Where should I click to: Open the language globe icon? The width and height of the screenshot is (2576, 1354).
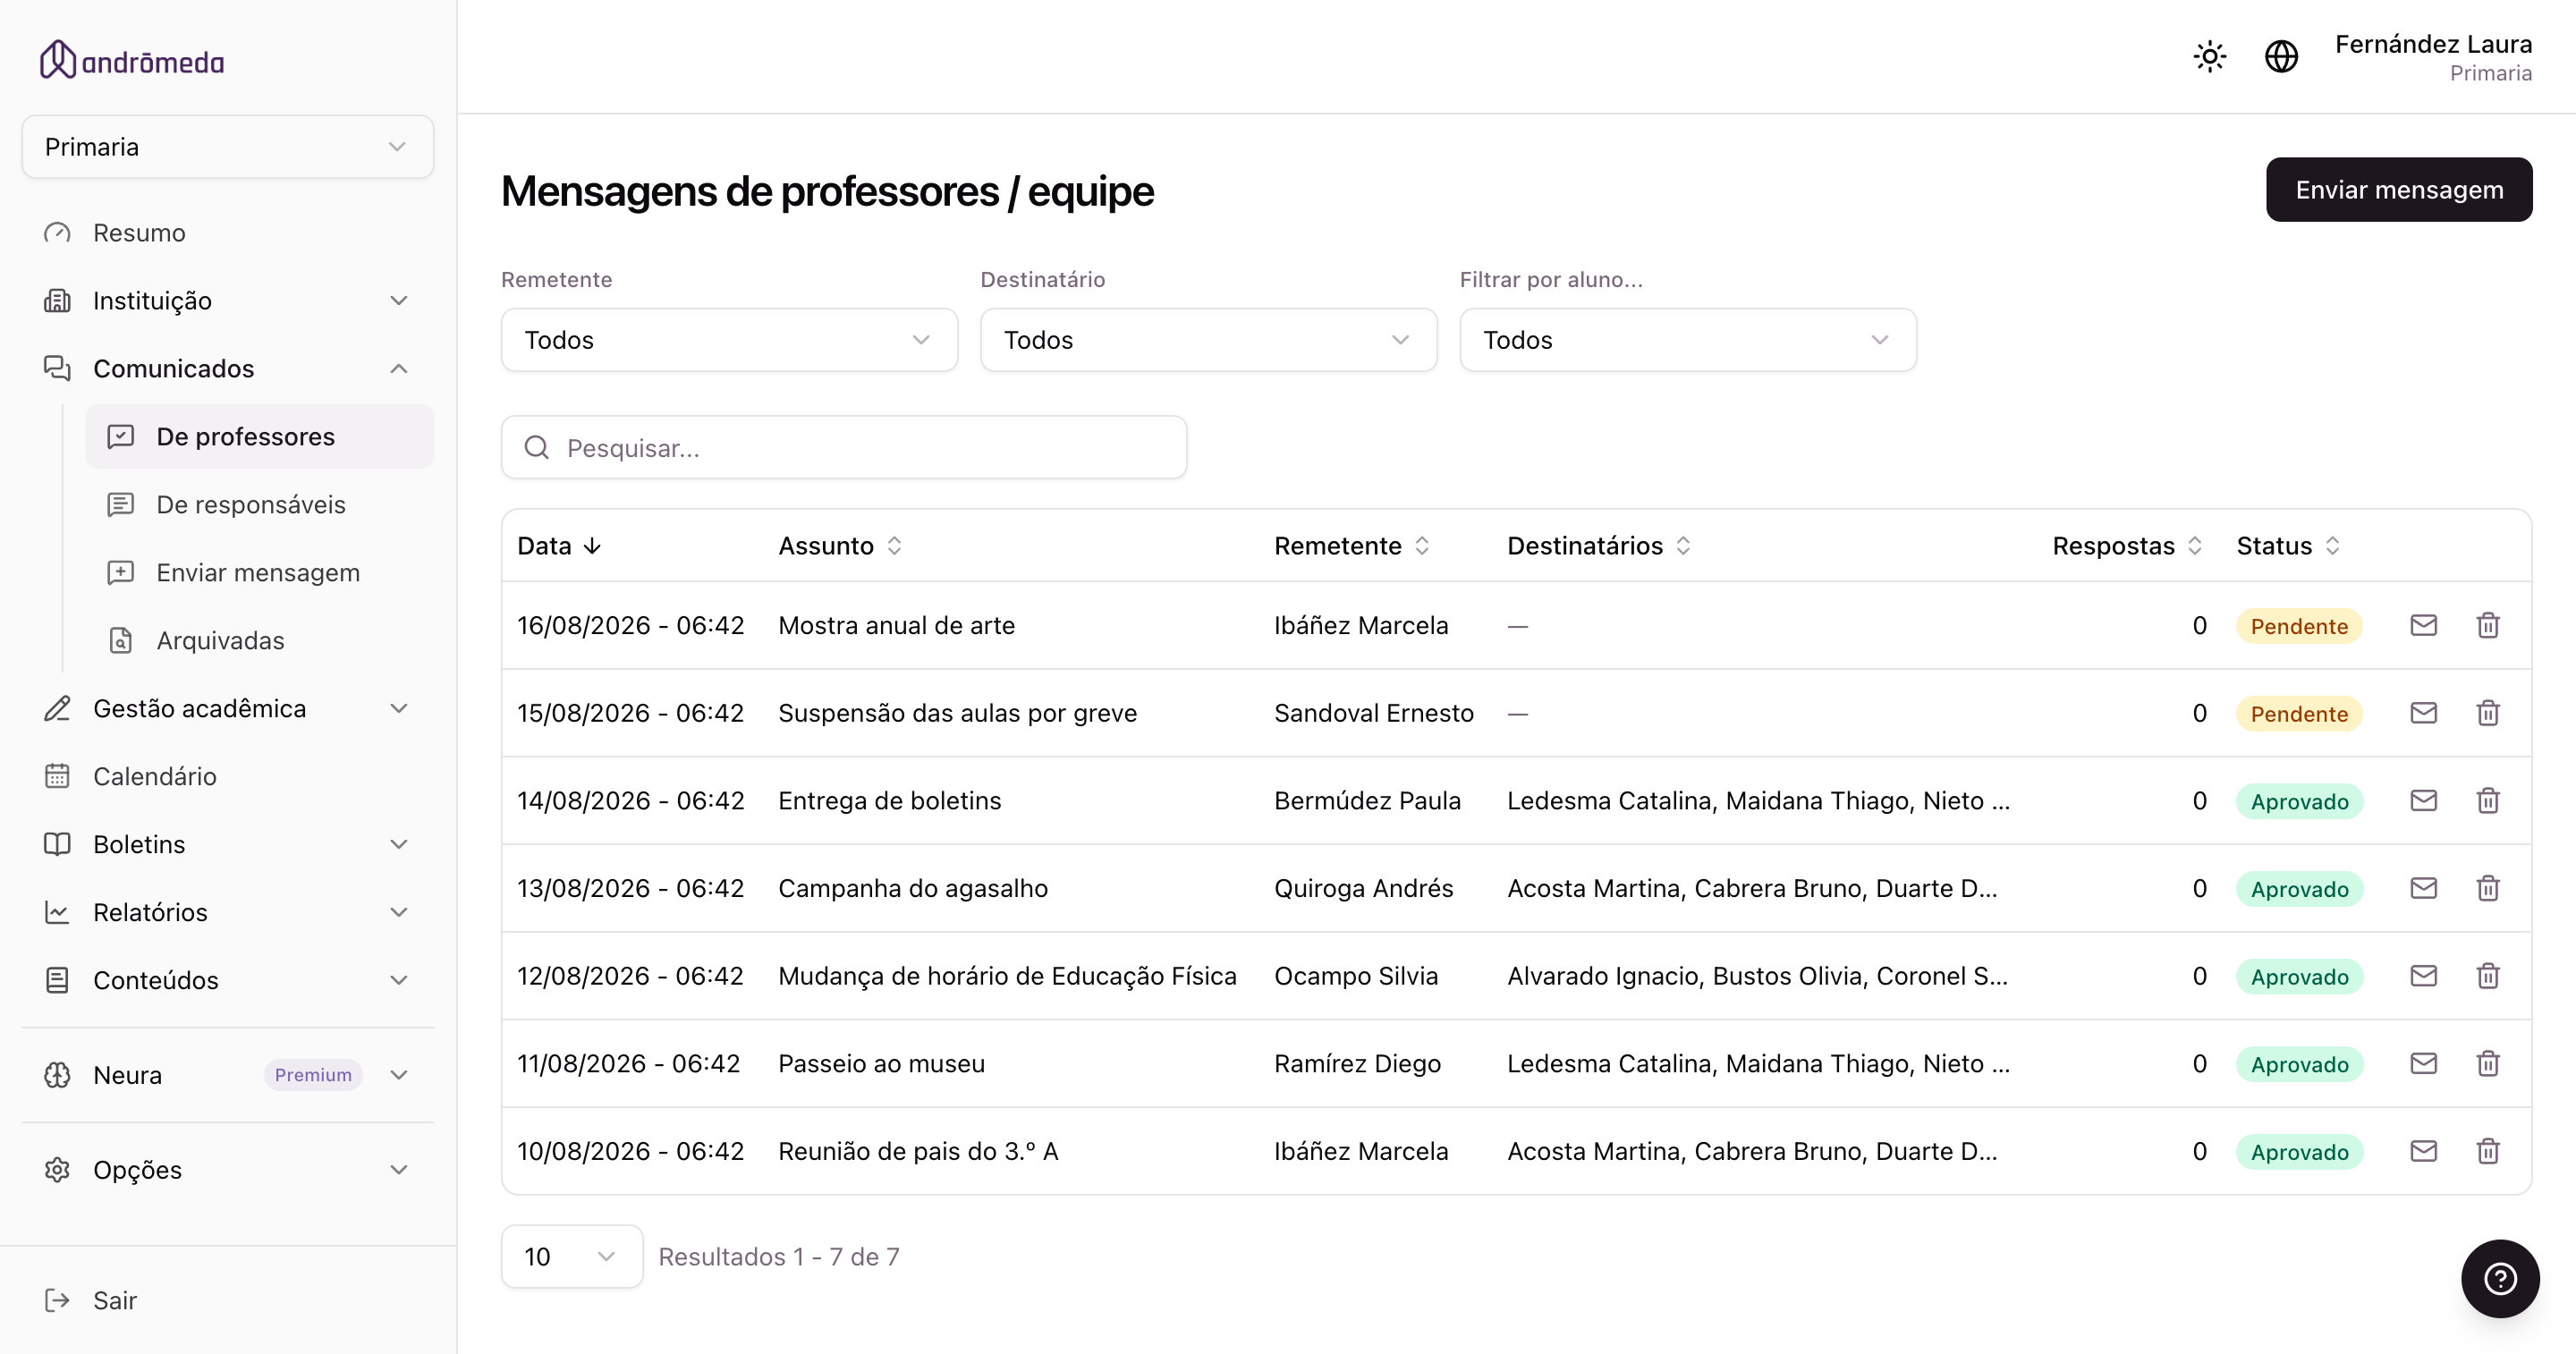2281,56
